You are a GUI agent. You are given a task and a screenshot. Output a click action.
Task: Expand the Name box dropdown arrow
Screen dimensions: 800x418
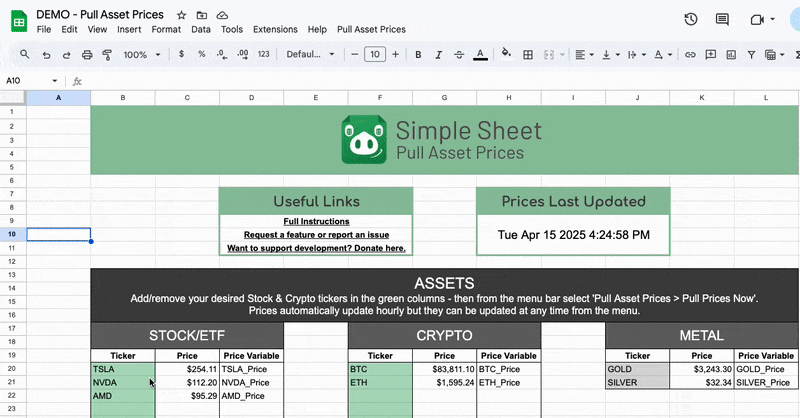point(55,81)
